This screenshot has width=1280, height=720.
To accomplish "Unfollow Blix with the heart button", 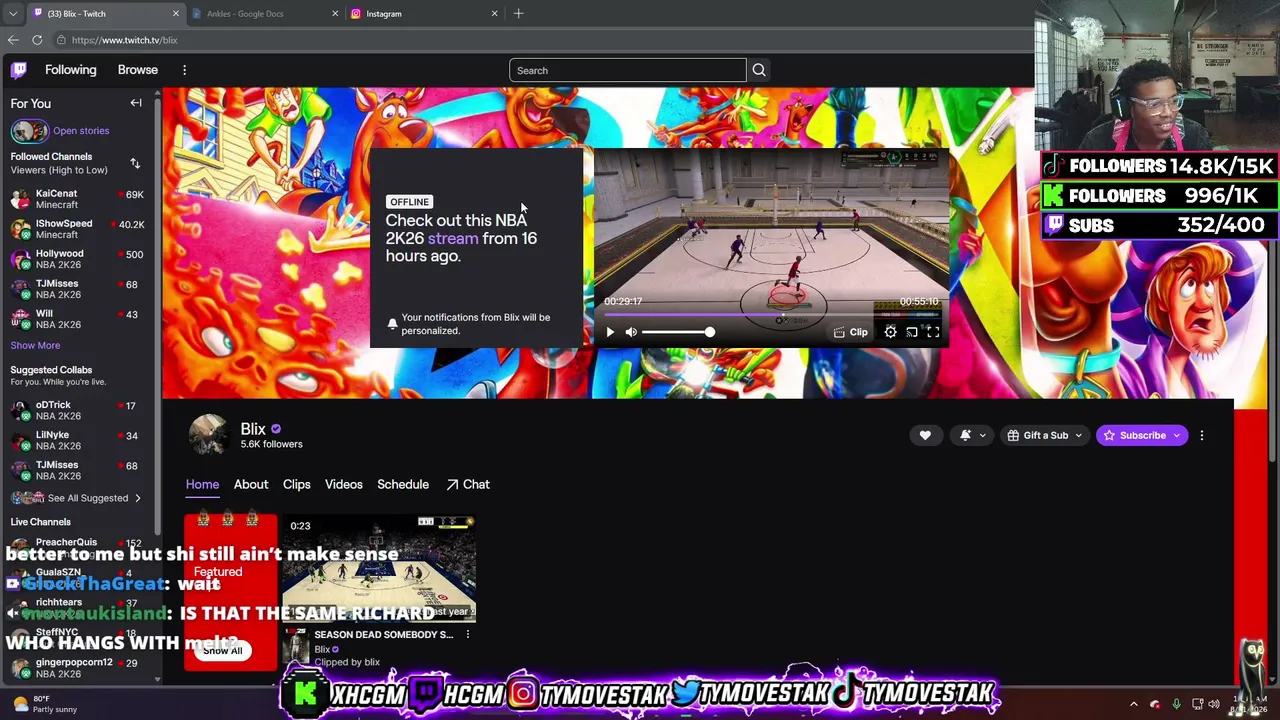I will coord(925,435).
